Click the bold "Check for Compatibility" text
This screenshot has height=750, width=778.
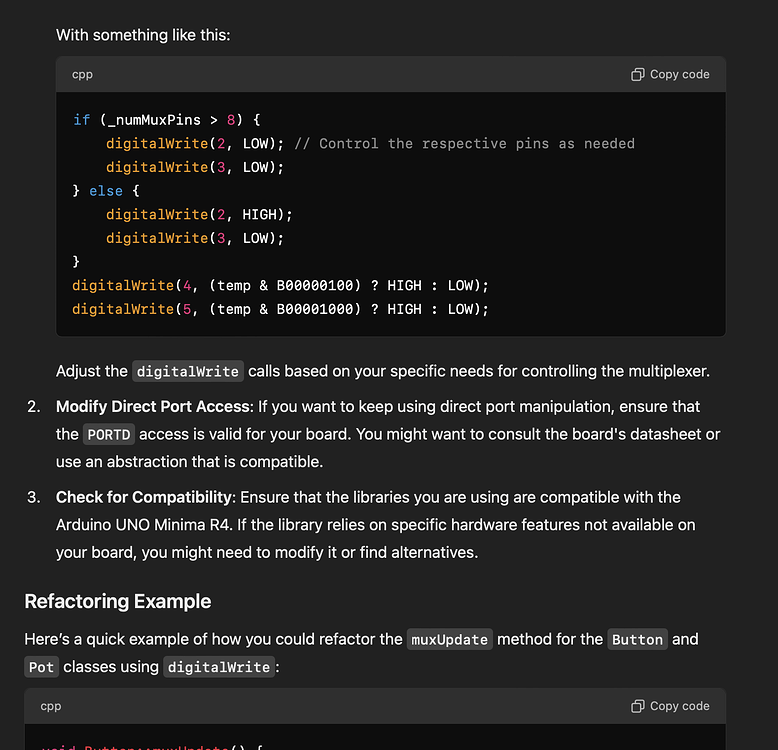click(144, 497)
